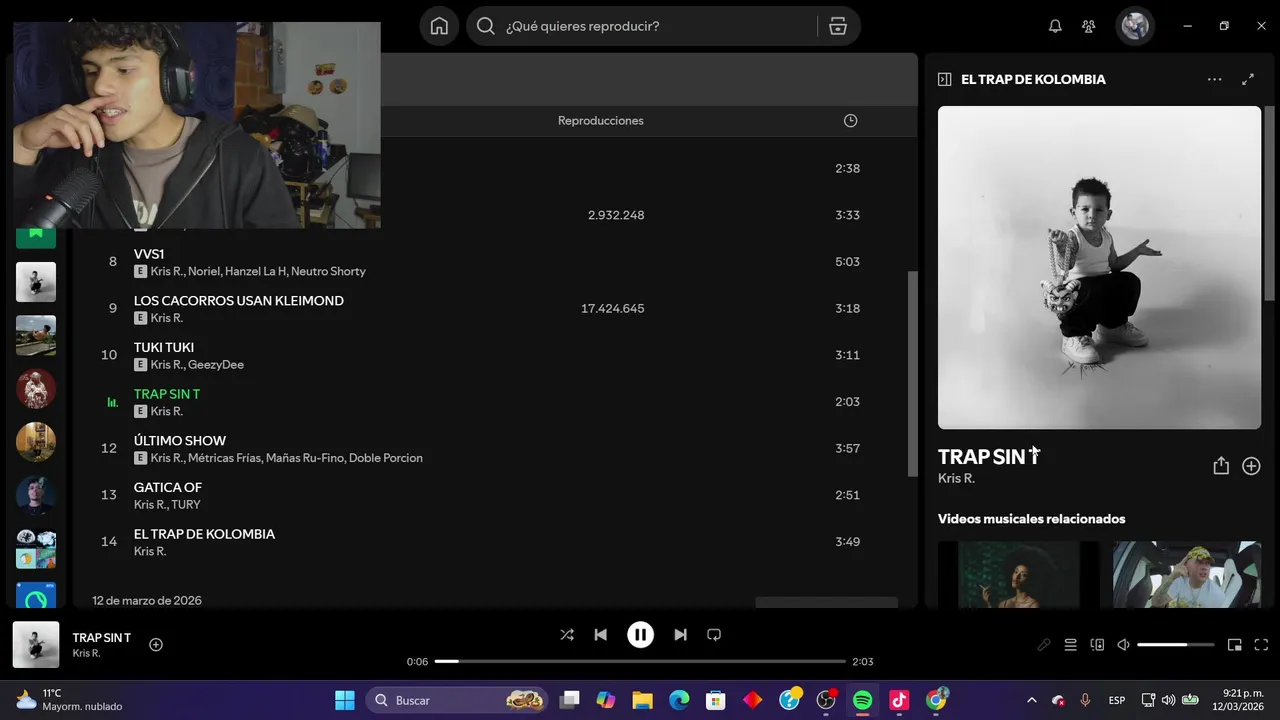This screenshot has height=720, width=1280.
Task: Click the tracklist vertical scrollbar
Action: (912, 373)
